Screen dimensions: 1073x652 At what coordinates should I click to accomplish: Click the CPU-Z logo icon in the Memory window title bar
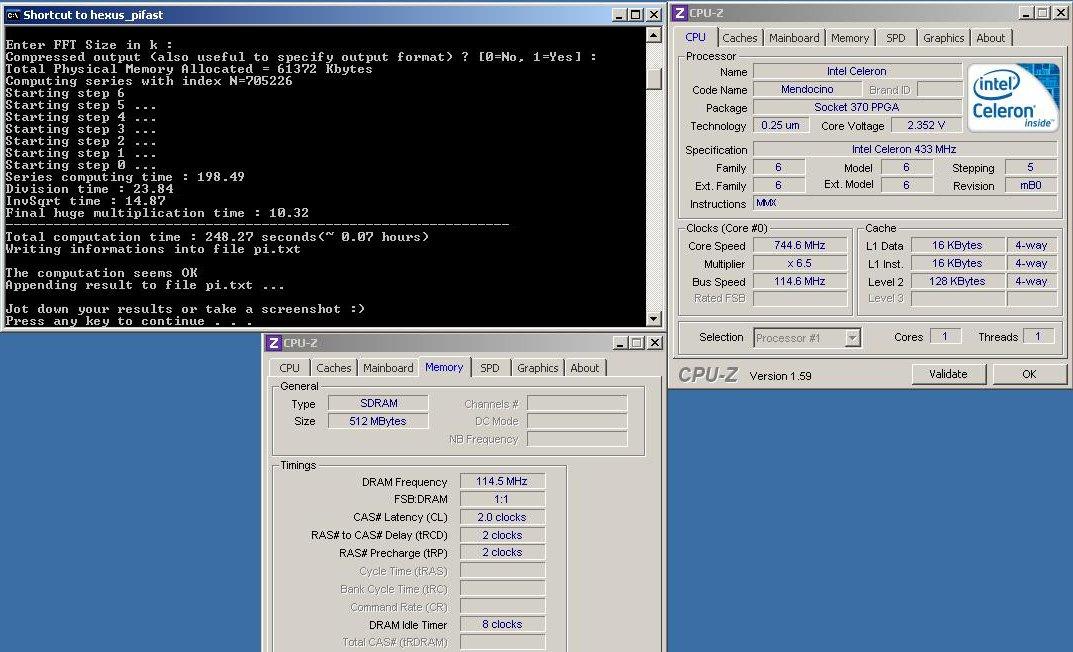tap(274, 343)
